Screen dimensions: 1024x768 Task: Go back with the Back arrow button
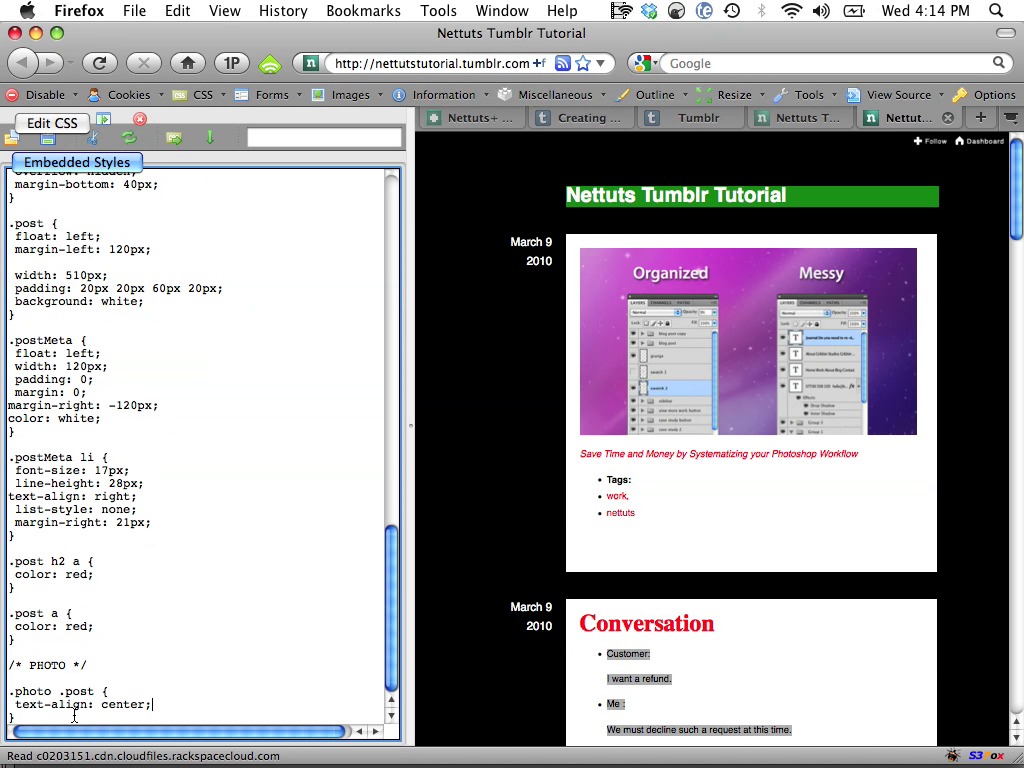point(22,63)
